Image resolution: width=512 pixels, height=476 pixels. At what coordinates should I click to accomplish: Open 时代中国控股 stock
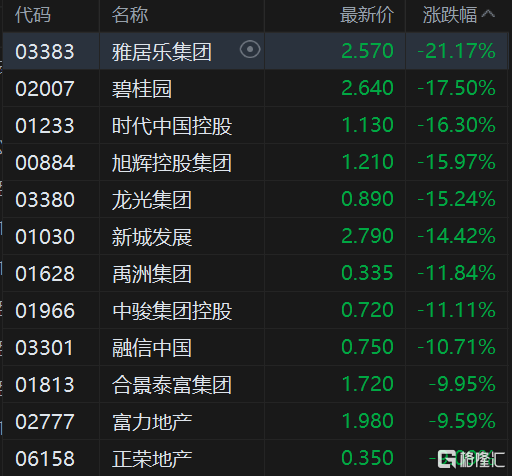[172, 126]
